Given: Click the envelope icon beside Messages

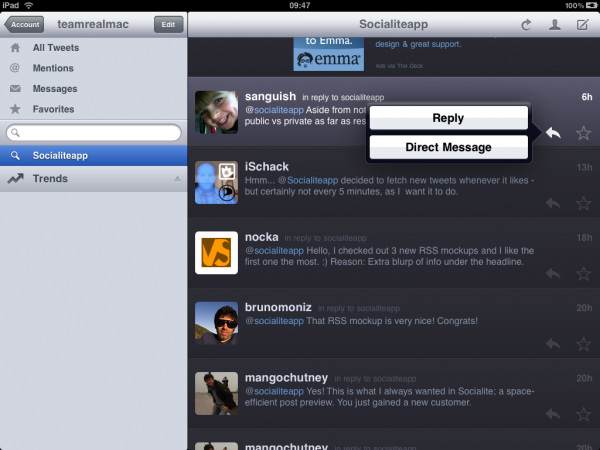Looking at the screenshot, I should coord(15,89).
